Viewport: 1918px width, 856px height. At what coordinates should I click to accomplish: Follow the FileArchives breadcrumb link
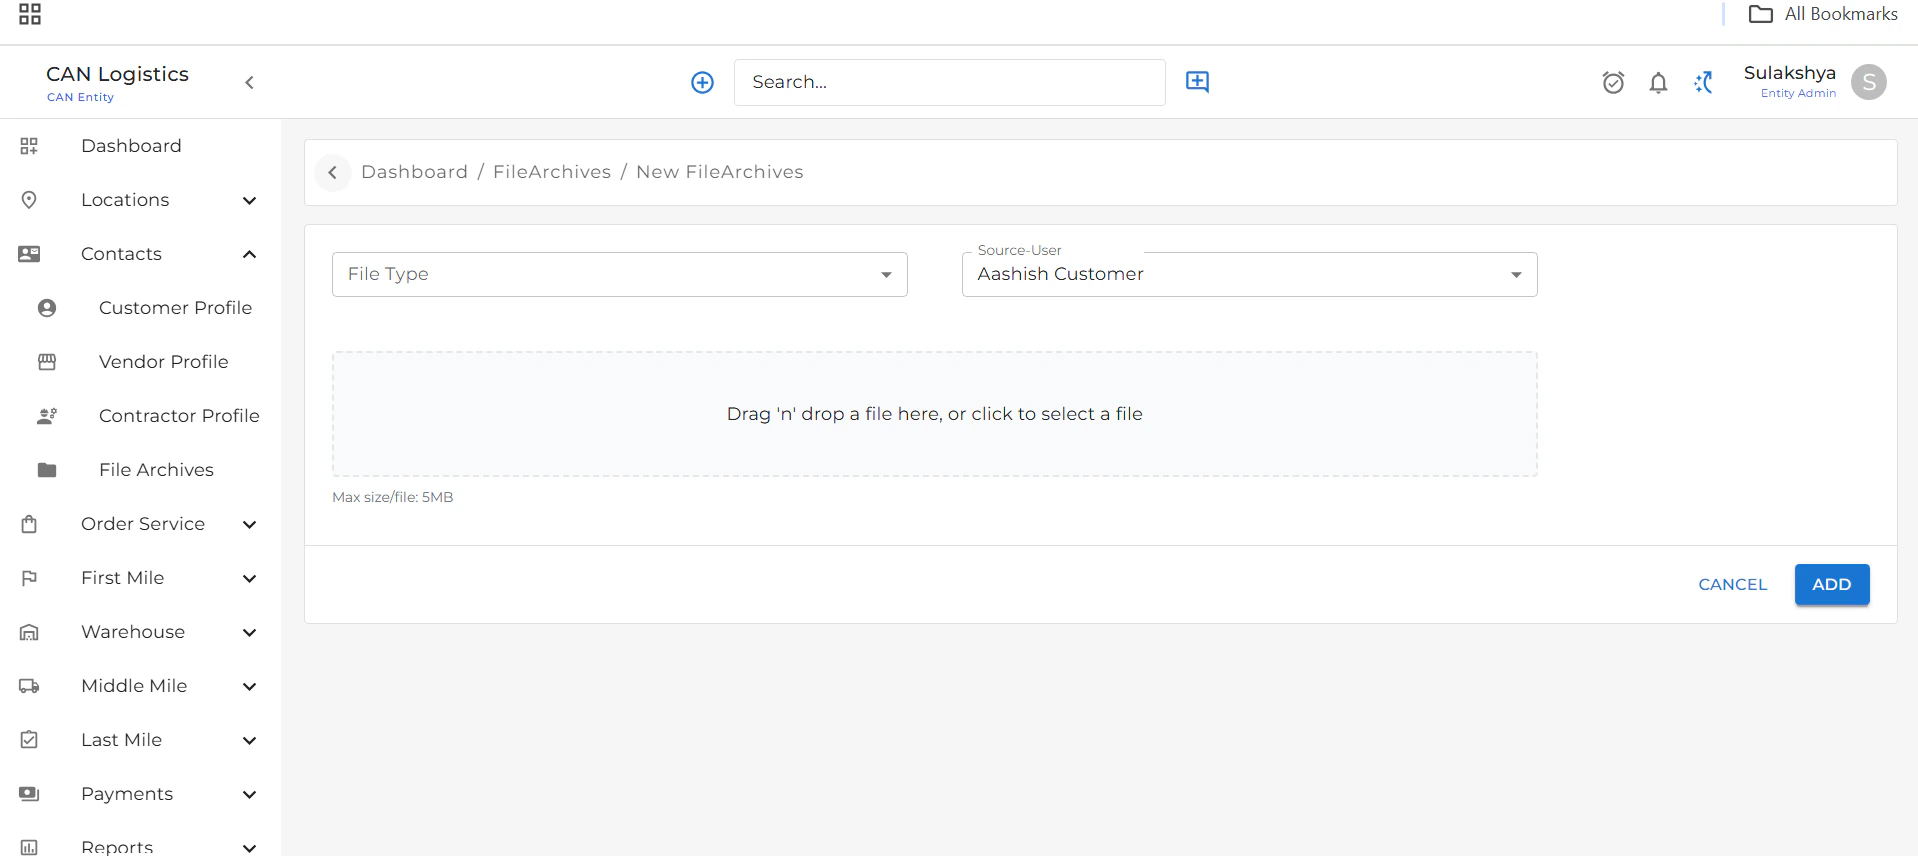[x=552, y=172]
